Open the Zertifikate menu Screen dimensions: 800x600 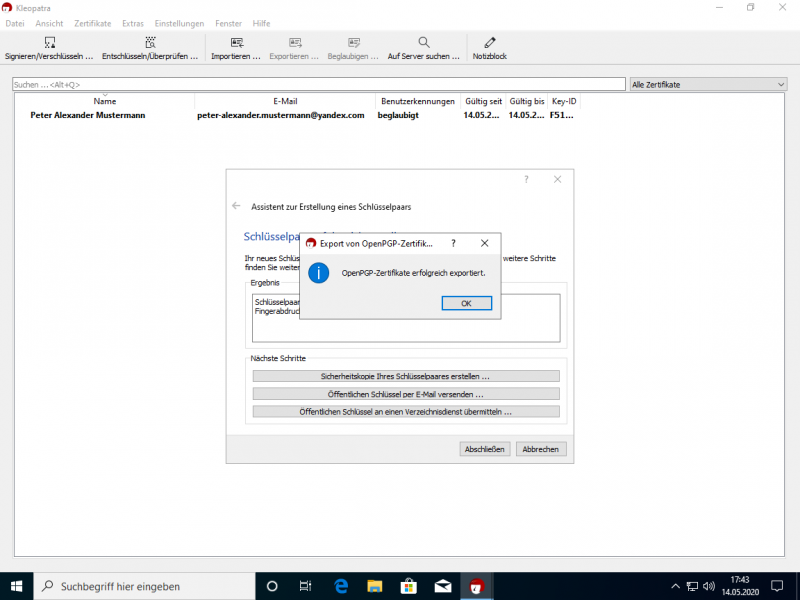click(92, 23)
